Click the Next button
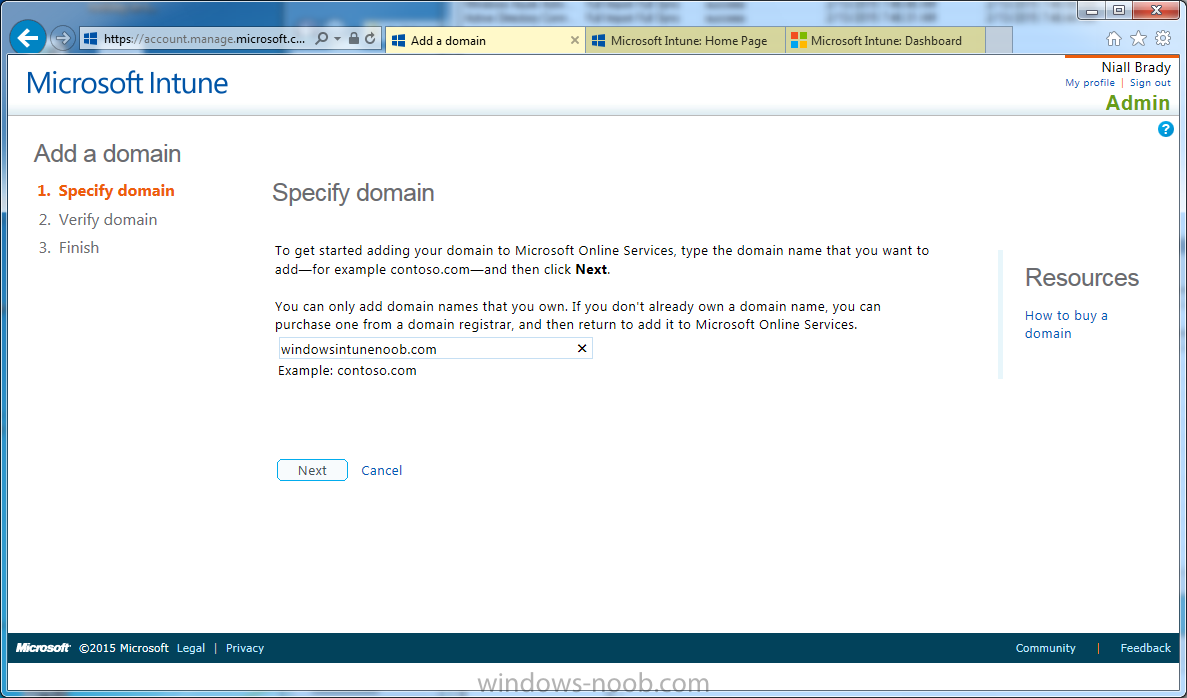The image size is (1187, 698). point(312,470)
